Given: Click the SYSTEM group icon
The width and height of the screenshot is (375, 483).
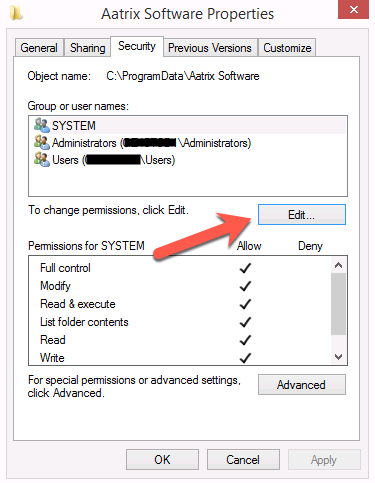Looking at the screenshot, I should pyautogui.click(x=42, y=125).
